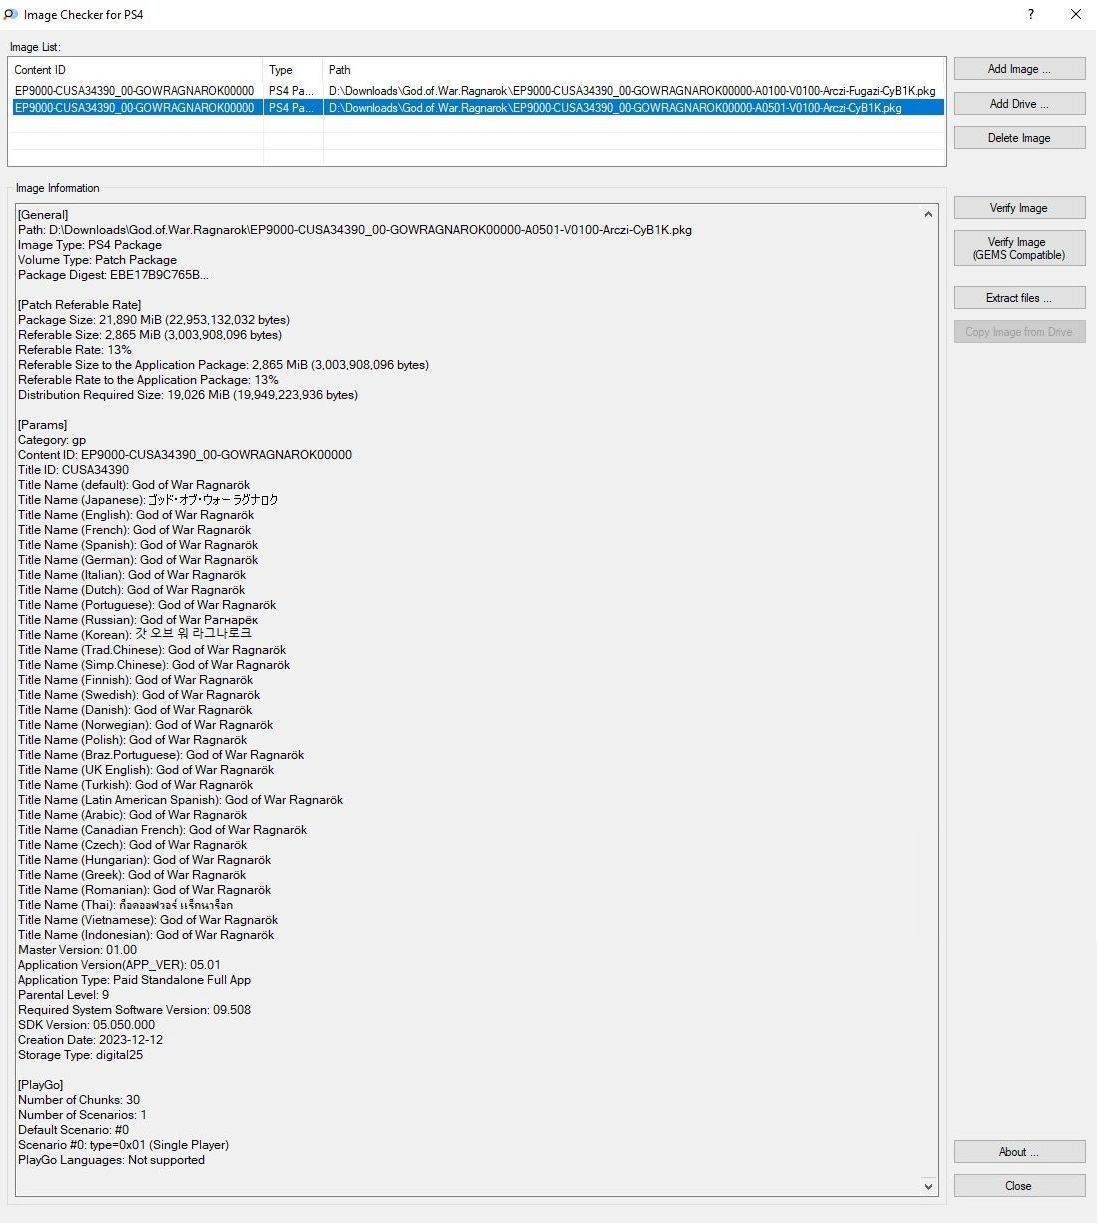The height and width of the screenshot is (1223, 1098).
Task: Click the [PlayGo] section header text
Action: (x=40, y=1085)
